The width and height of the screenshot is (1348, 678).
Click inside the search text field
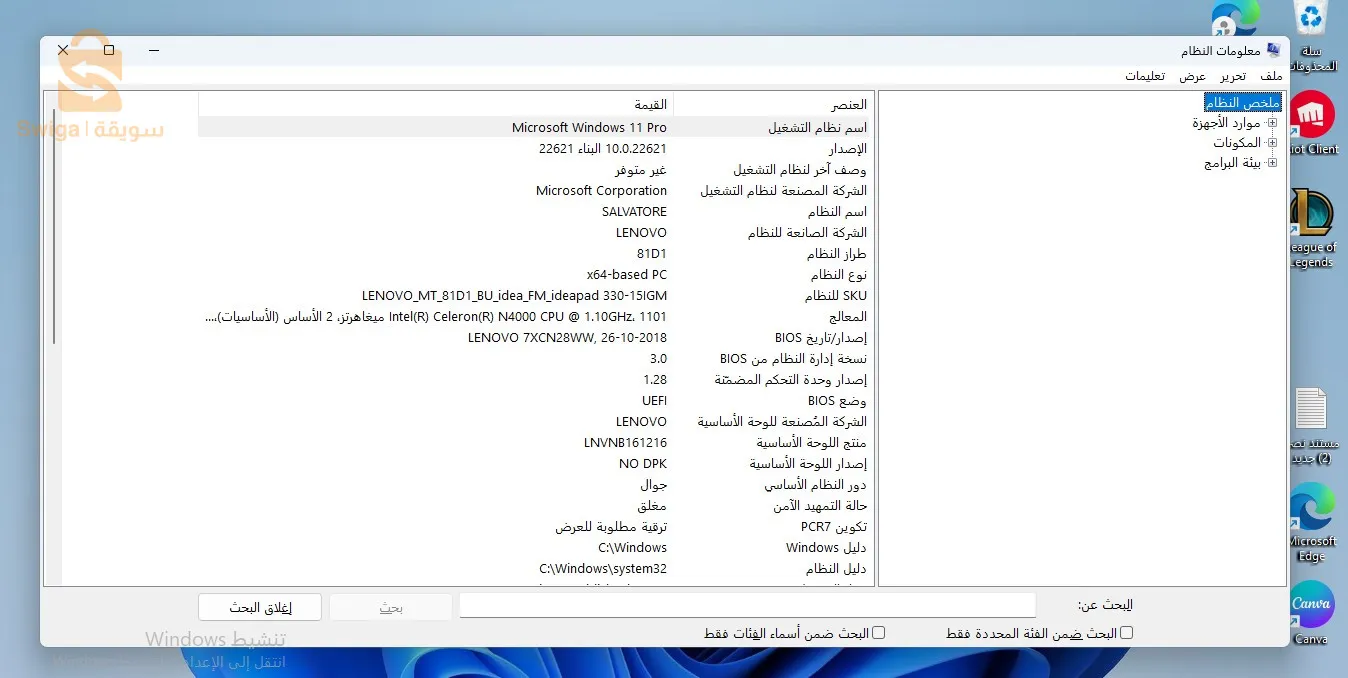coord(747,604)
